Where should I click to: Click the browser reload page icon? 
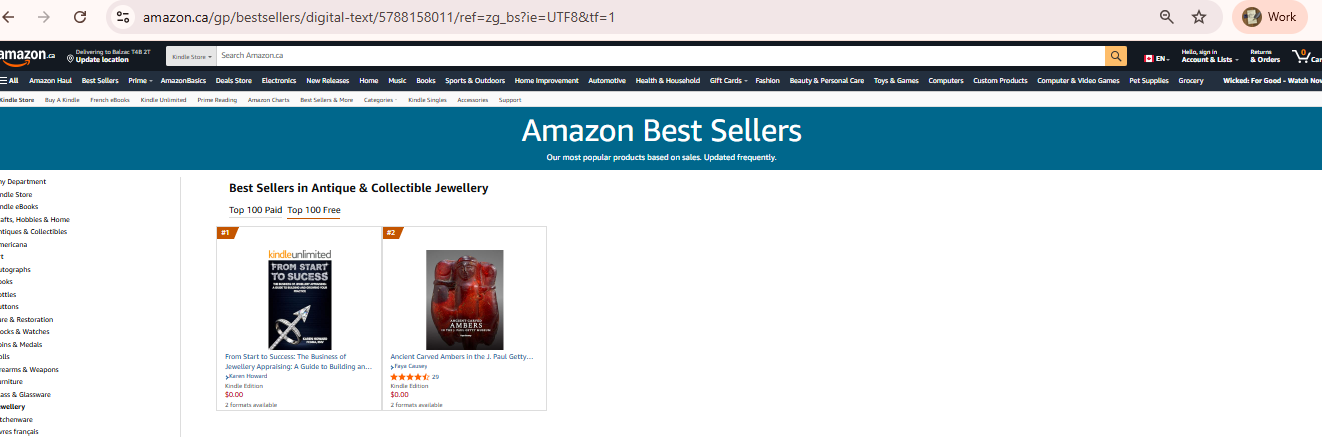coord(80,17)
